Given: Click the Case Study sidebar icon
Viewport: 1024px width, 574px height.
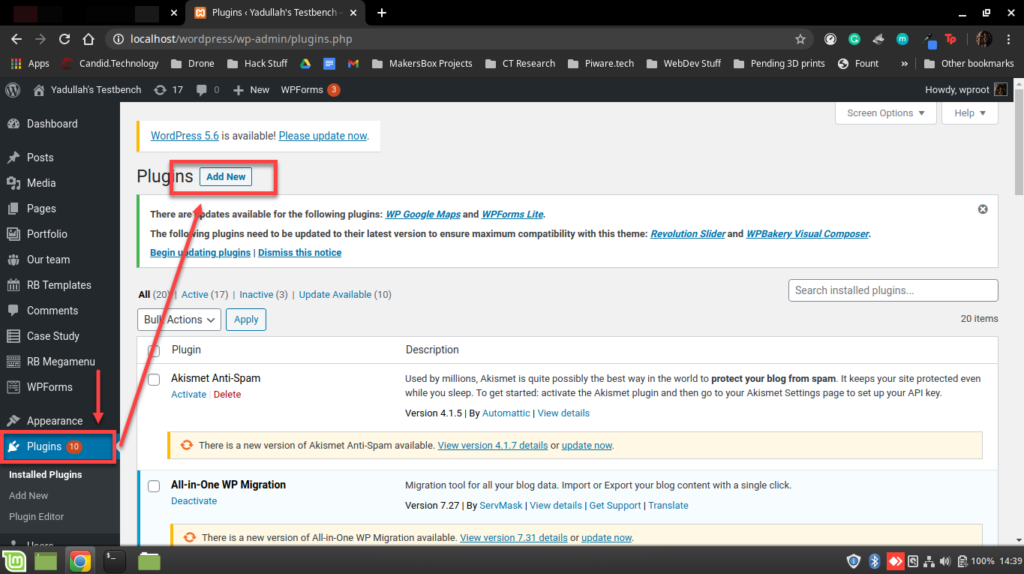Looking at the screenshot, I should (x=13, y=336).
